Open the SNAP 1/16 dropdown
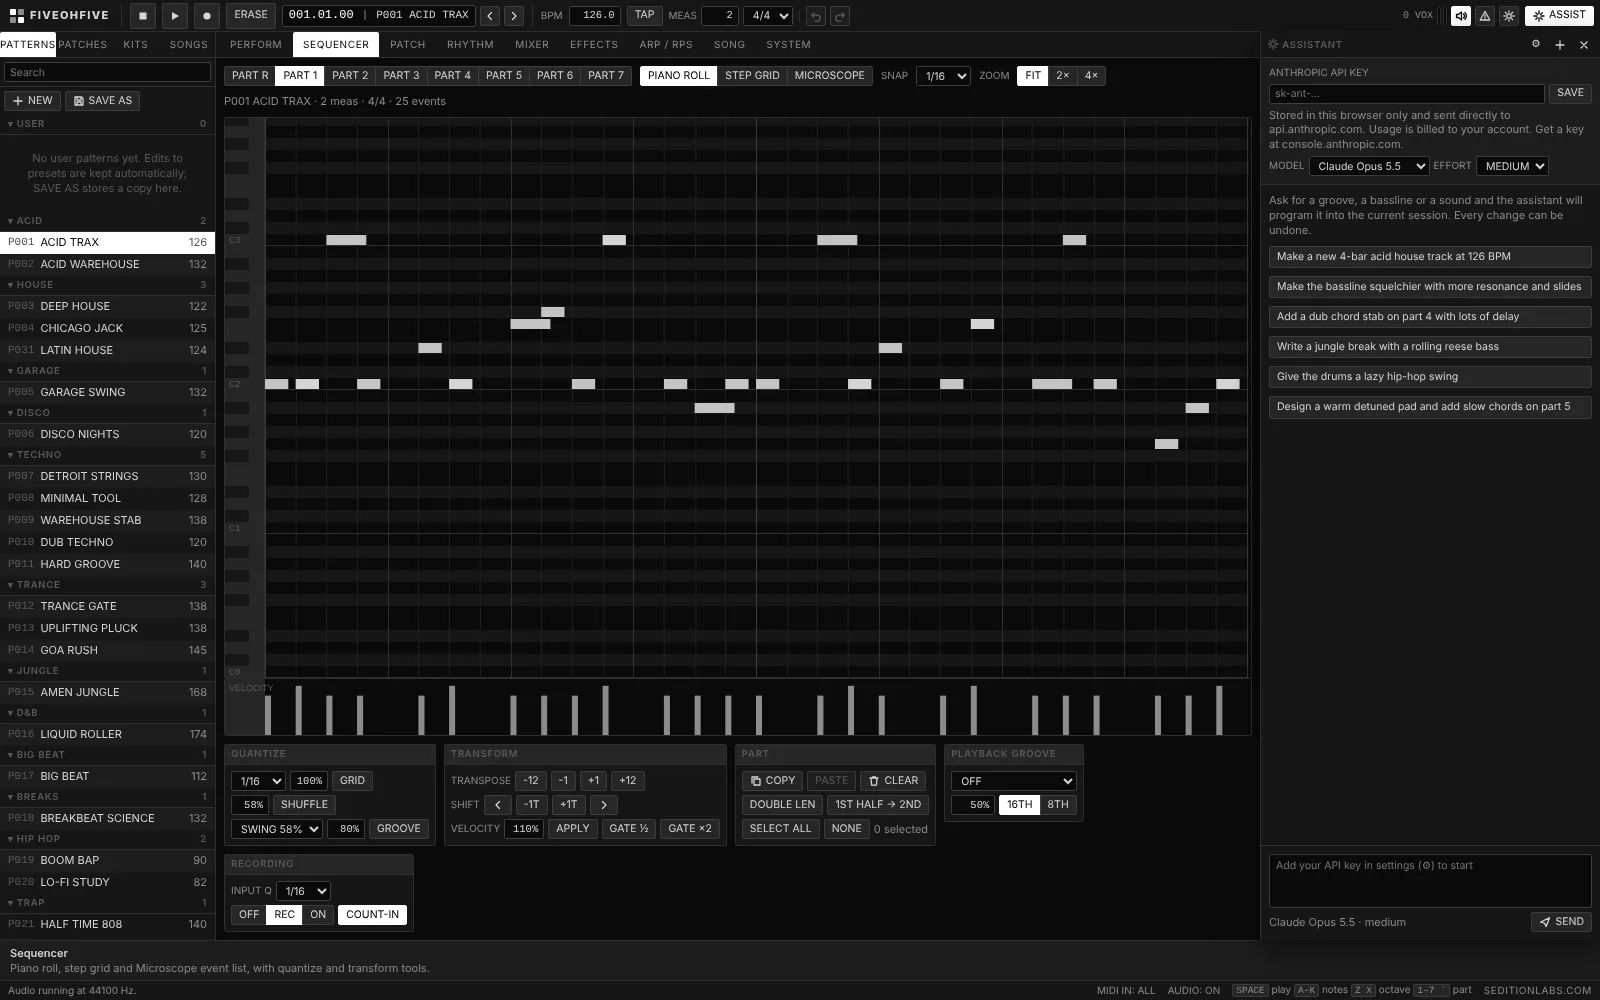The image size is (1600, 1000). tap(943, 76)
